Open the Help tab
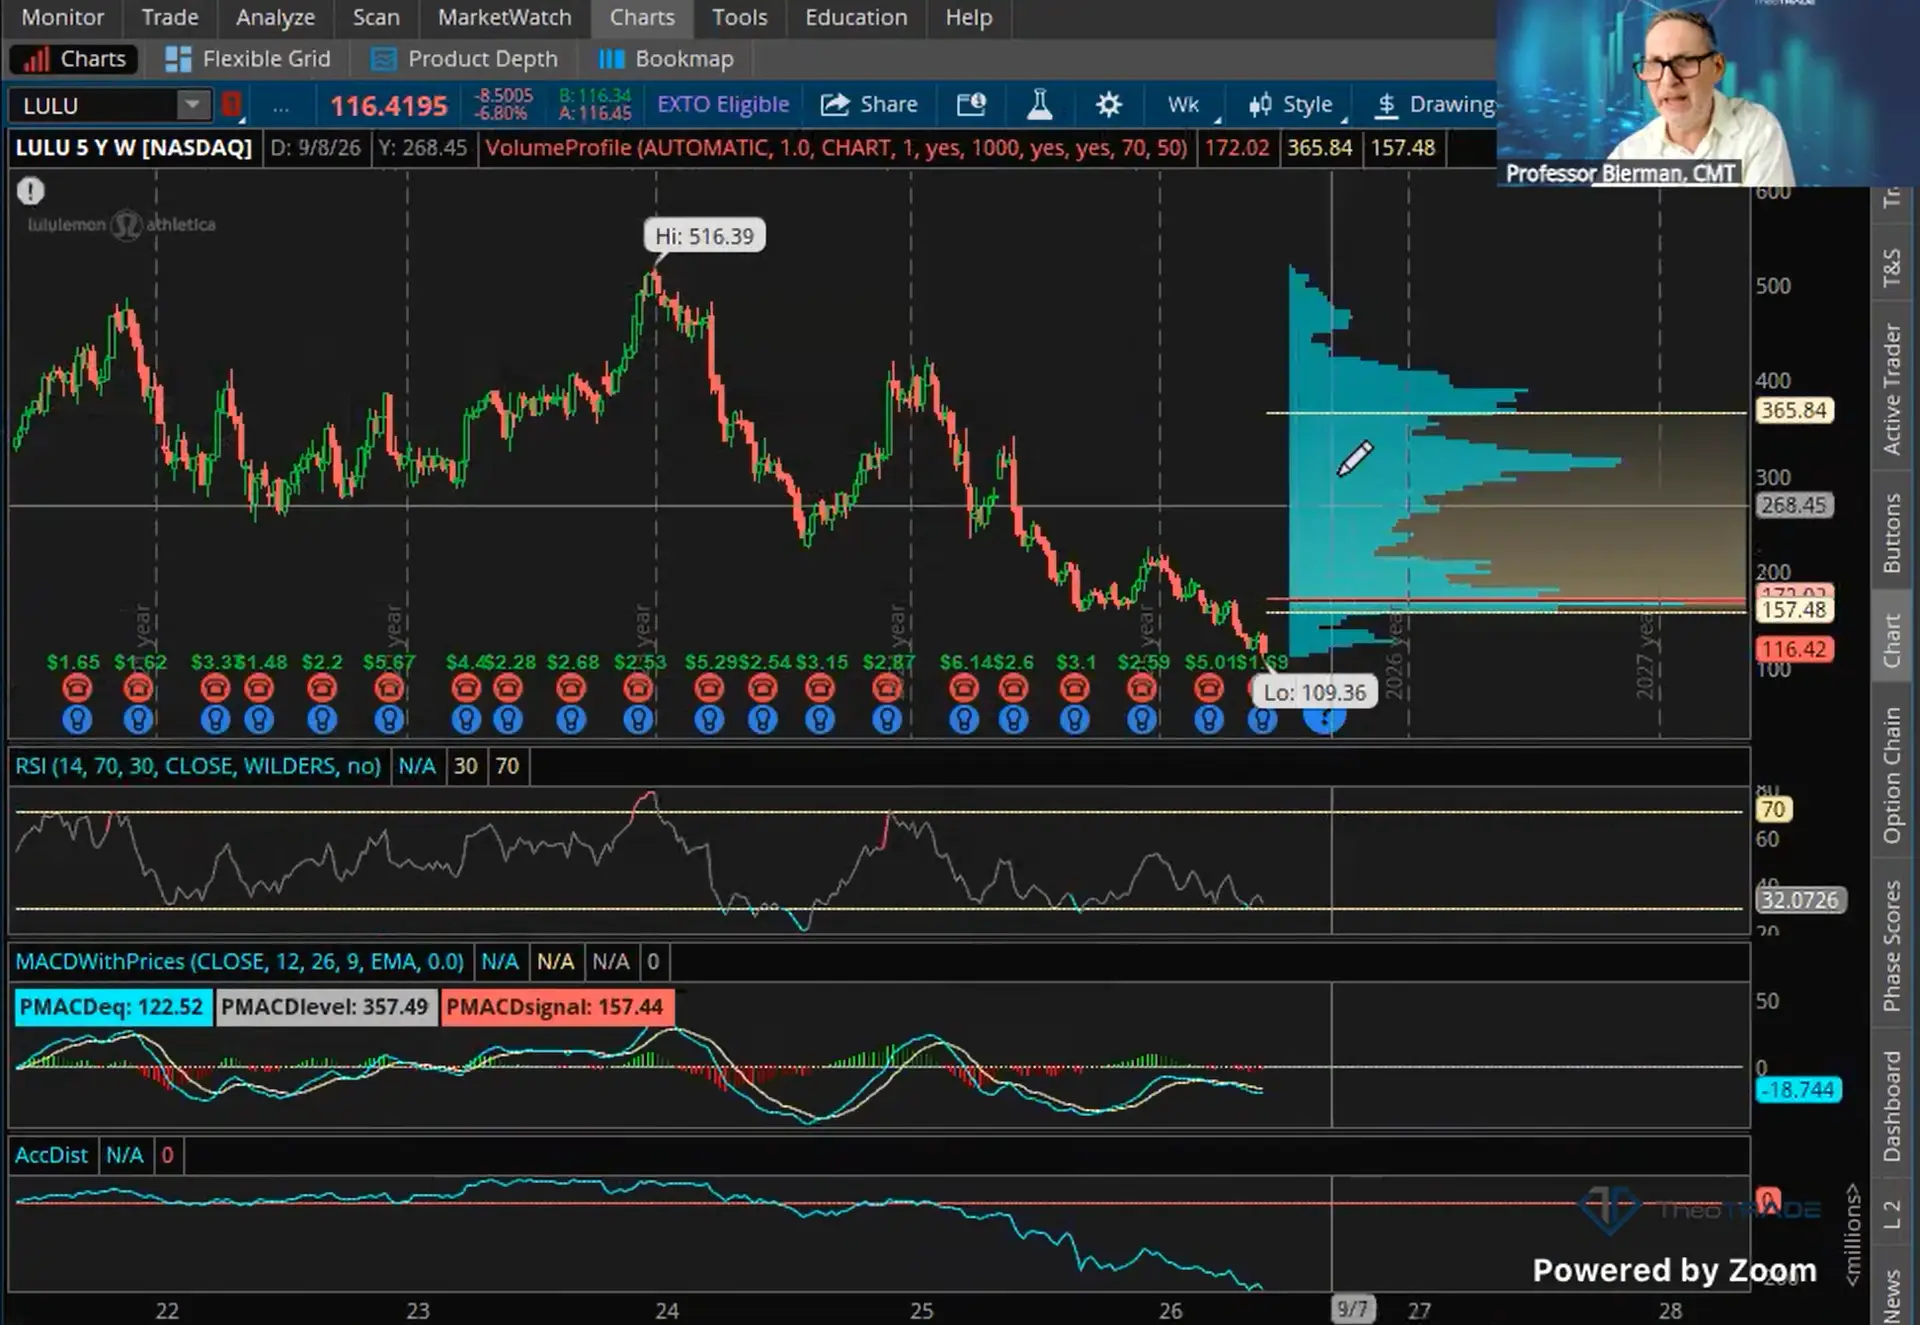 pyautogui.click(x=968, y=17)
